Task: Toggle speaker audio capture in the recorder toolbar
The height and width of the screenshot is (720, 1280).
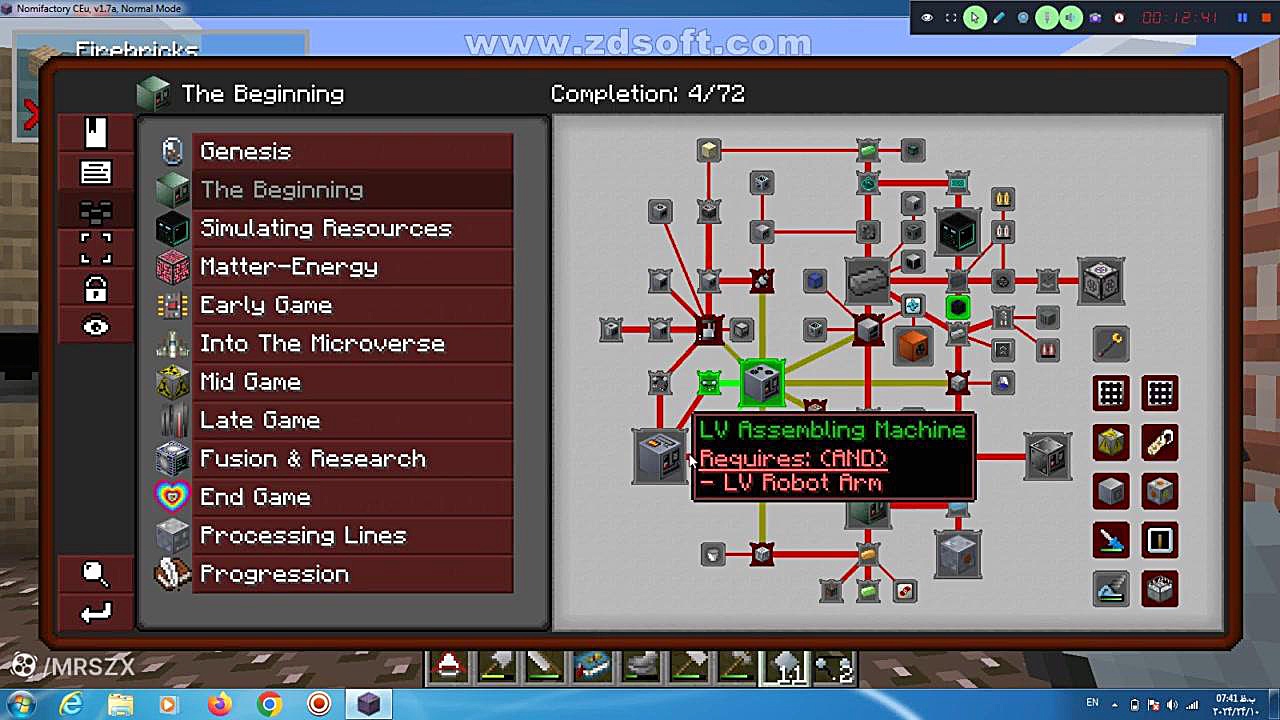Action: click(x=1071, y=18)
